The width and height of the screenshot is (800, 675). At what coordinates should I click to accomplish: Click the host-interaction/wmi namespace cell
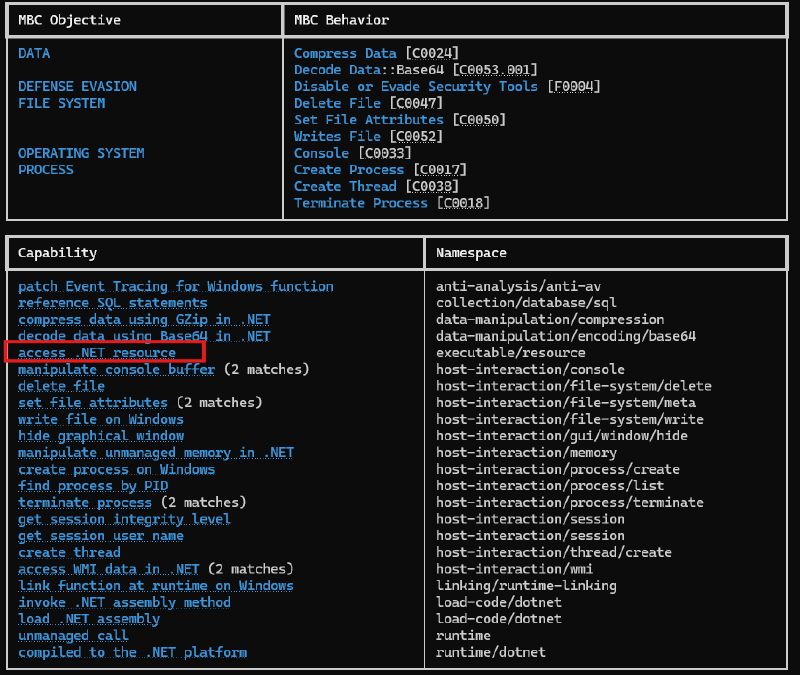coord(514,569)
